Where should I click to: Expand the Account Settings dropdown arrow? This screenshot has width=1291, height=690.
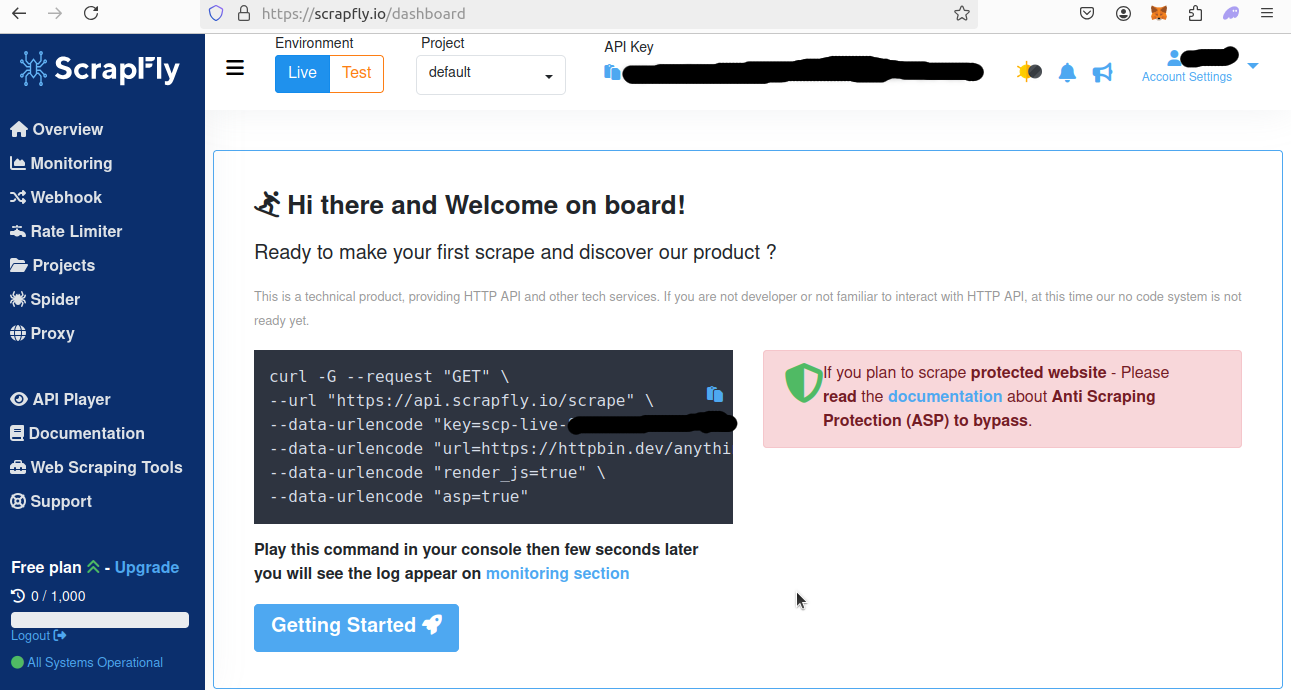click(x=1253, y=66)
